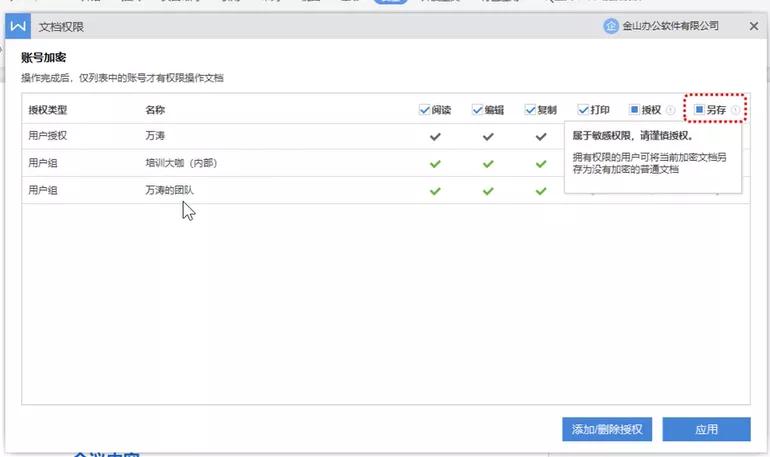Select the 万涛的团队 name cell
The height and width of the screenshot is (457, 770).
(x=169, y=190)
